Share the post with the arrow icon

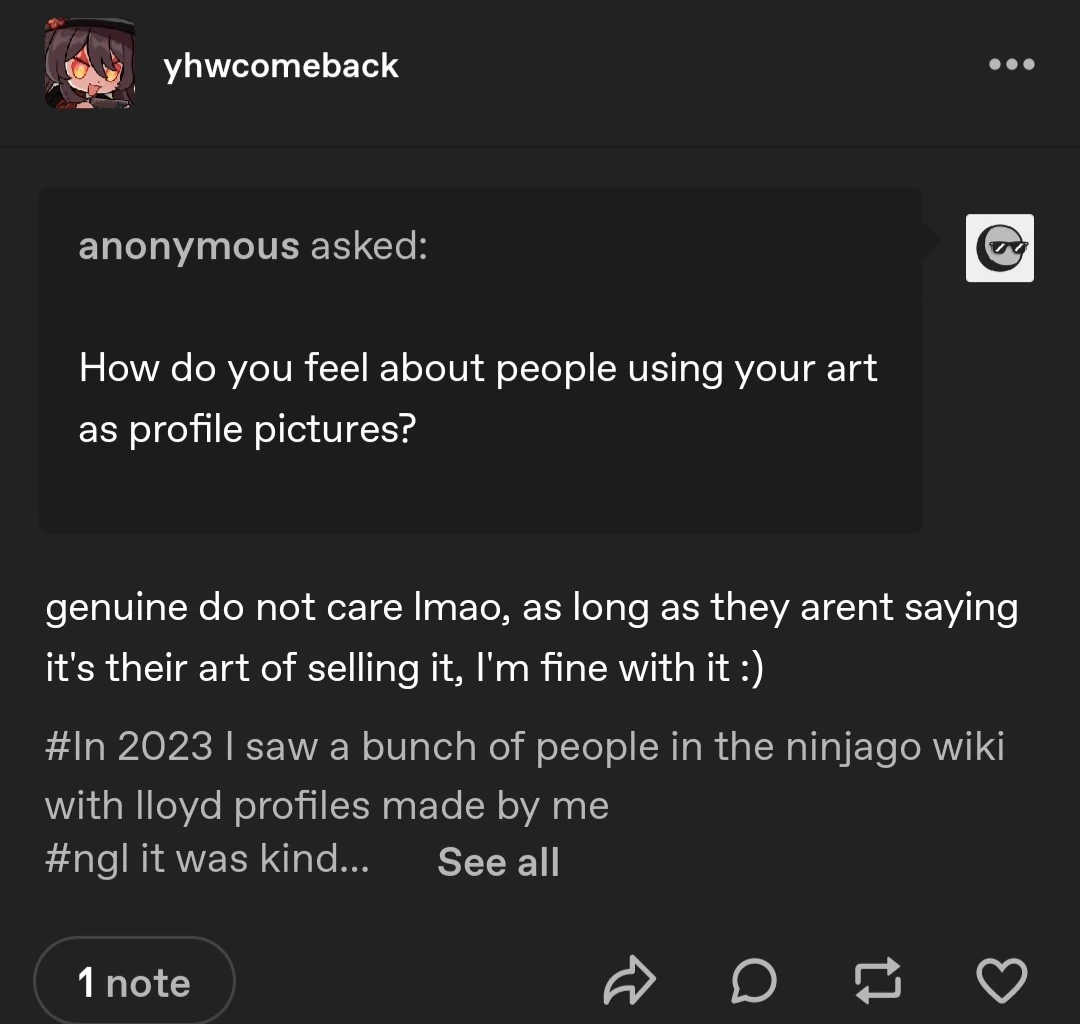point(630,981)
